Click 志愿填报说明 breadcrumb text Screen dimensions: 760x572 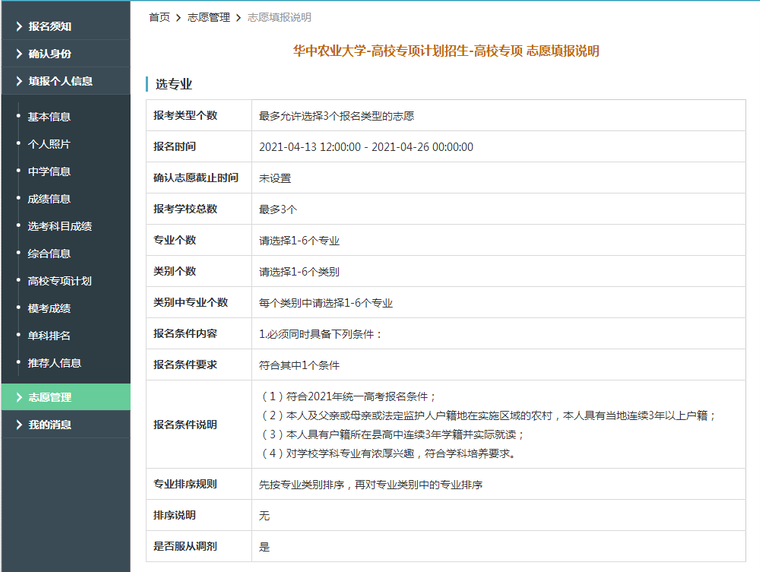(279, 17)
